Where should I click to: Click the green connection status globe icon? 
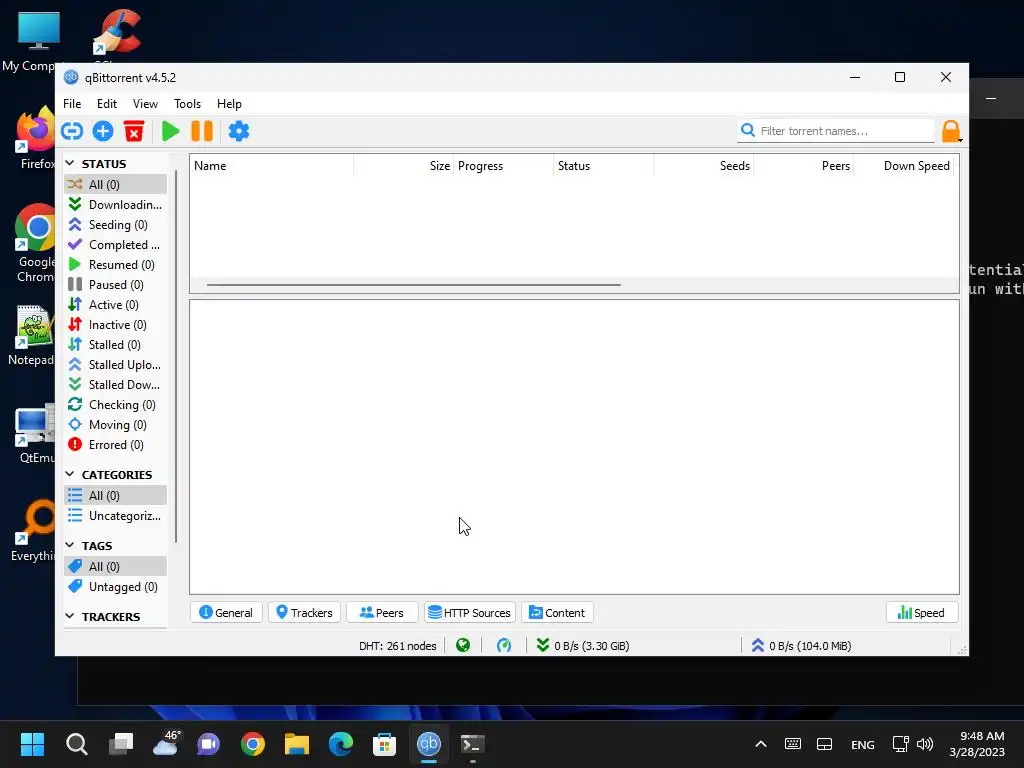(x=463, y=646)
